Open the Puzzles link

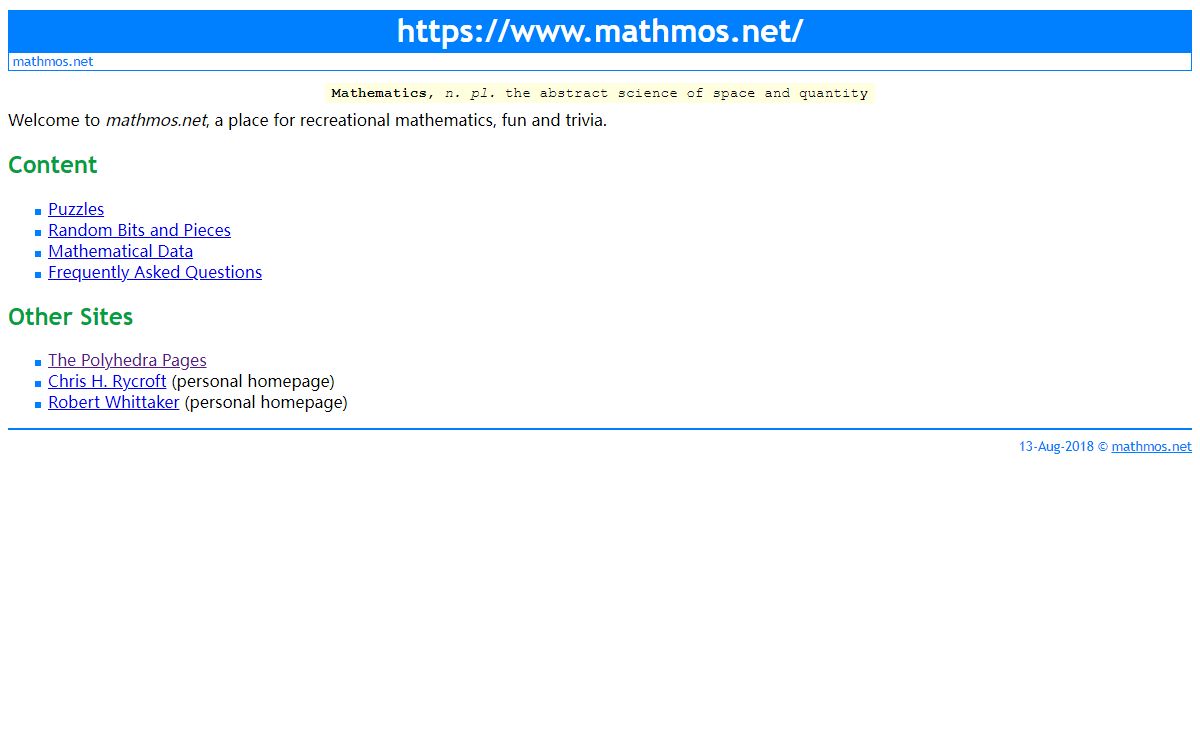(x=76, y=209)
